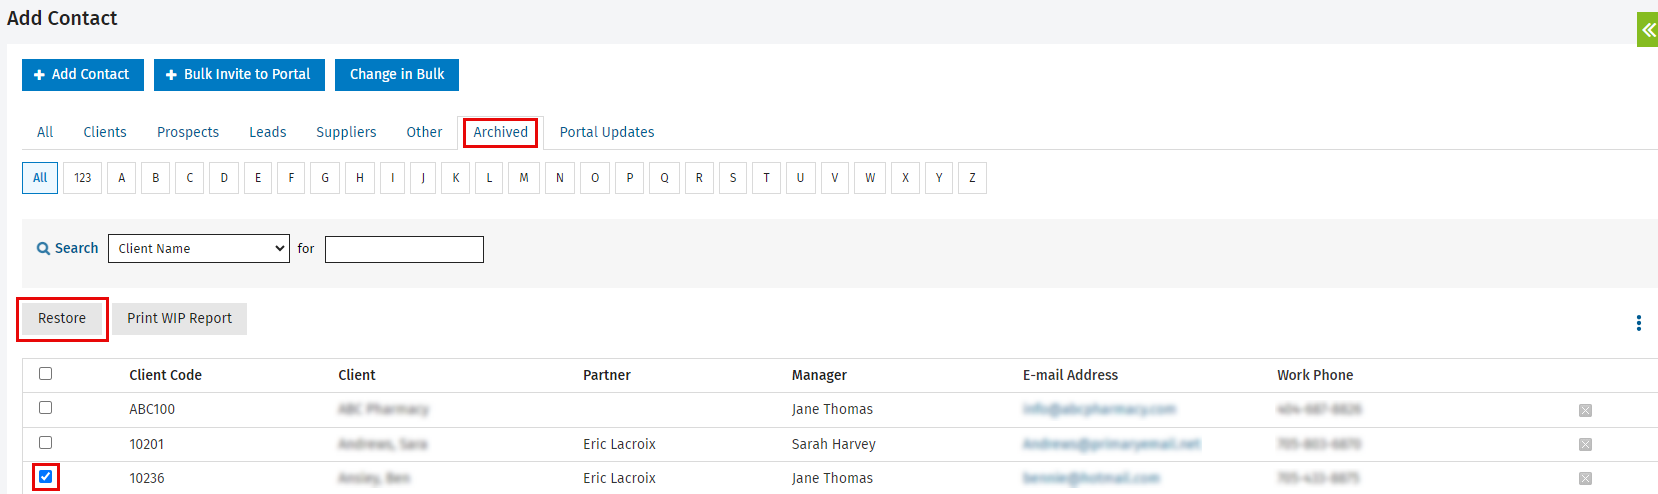Viewport: 1658px width, 494px height.
Task: Filter contacts by letter A
Action: click(122, 178)
